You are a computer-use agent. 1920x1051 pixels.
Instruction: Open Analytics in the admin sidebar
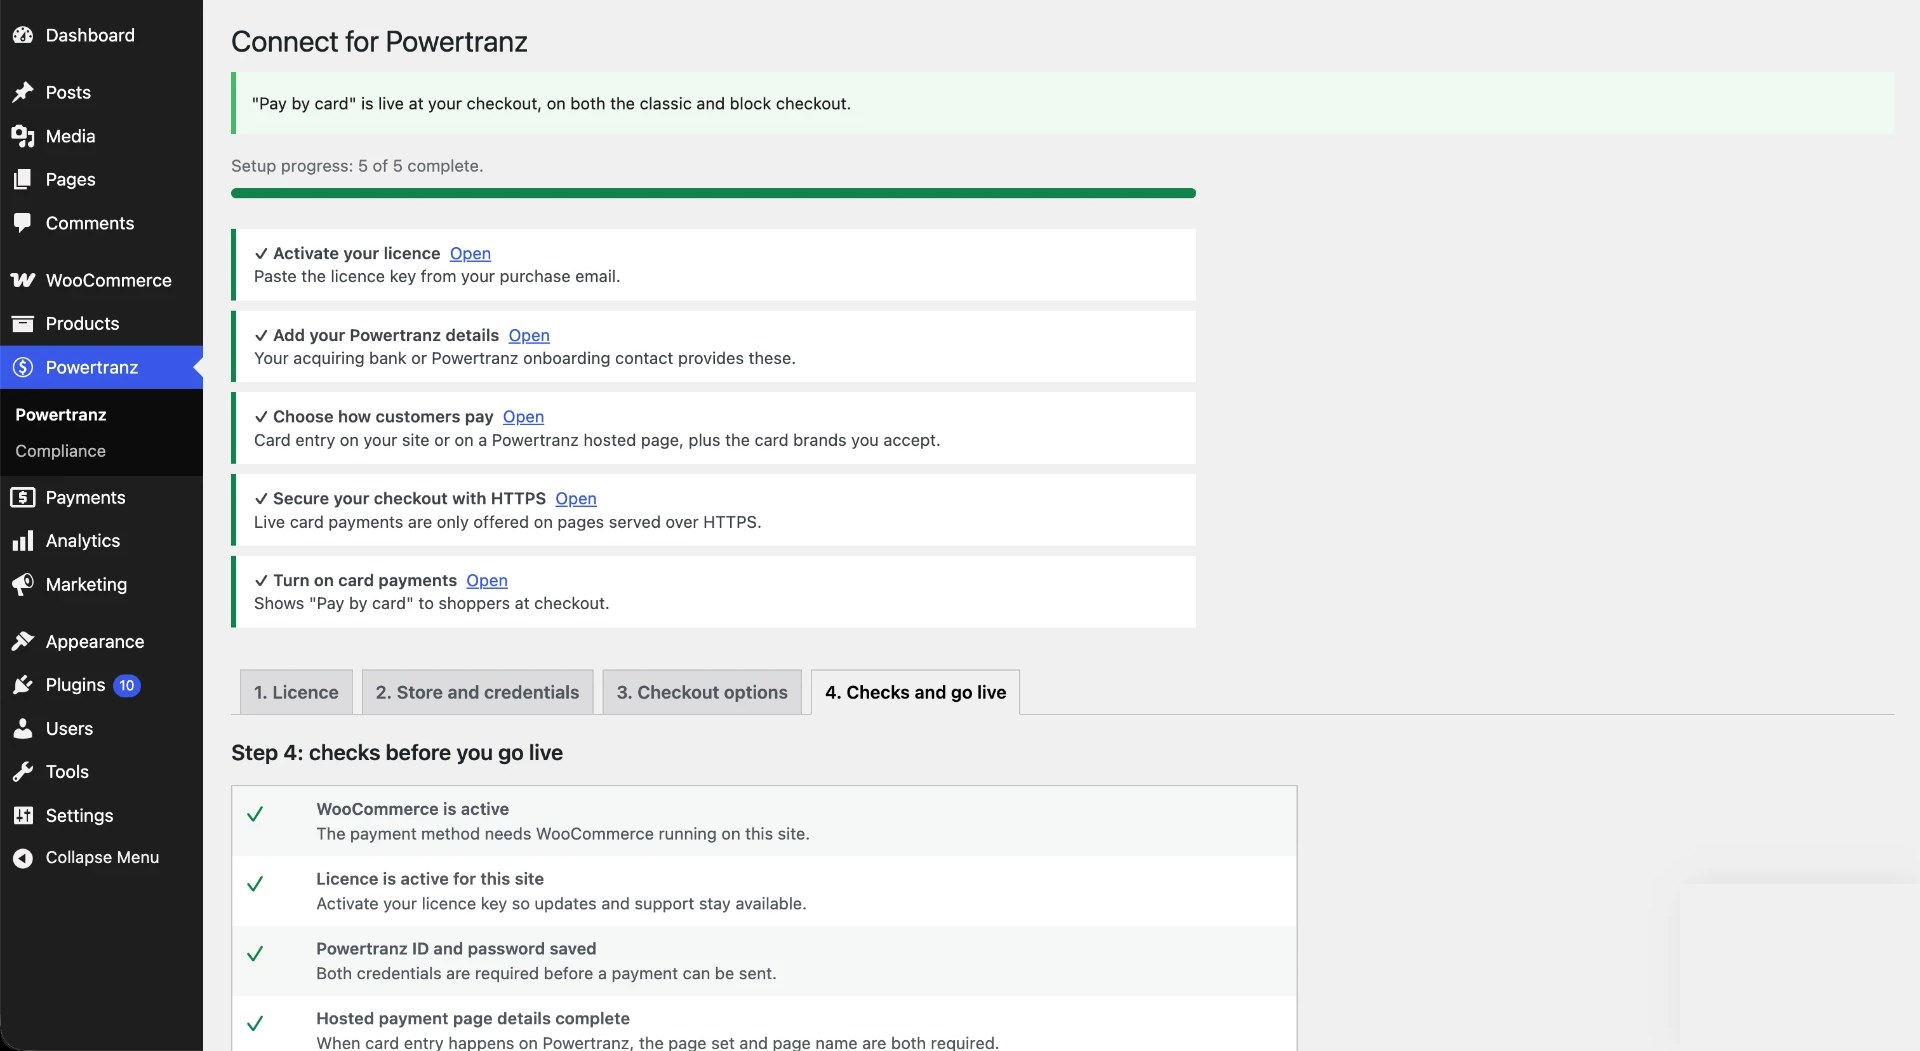point(101,541)
